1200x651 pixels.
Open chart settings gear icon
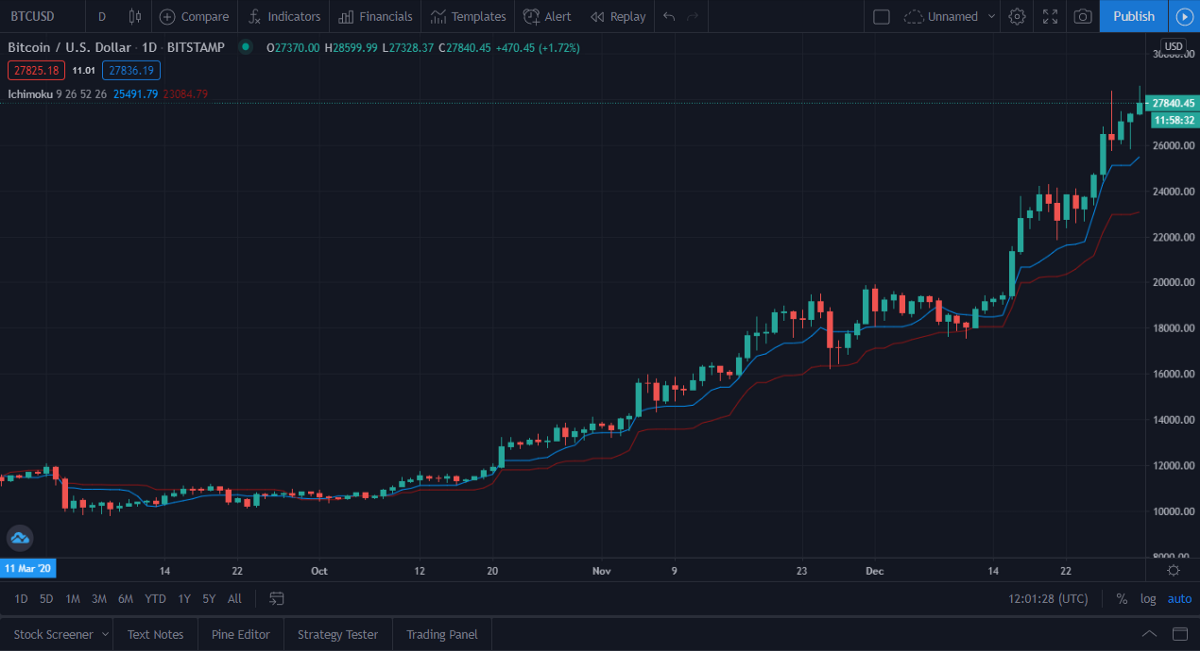[1017, 16]
